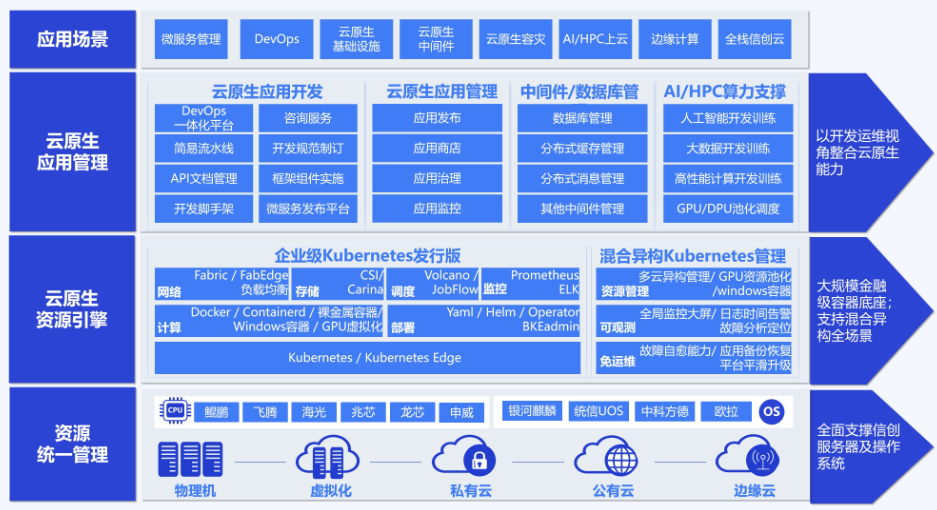Click the 云原生资源引擎 side label
This screenshot has height=510, width=937.
[72, 309]
